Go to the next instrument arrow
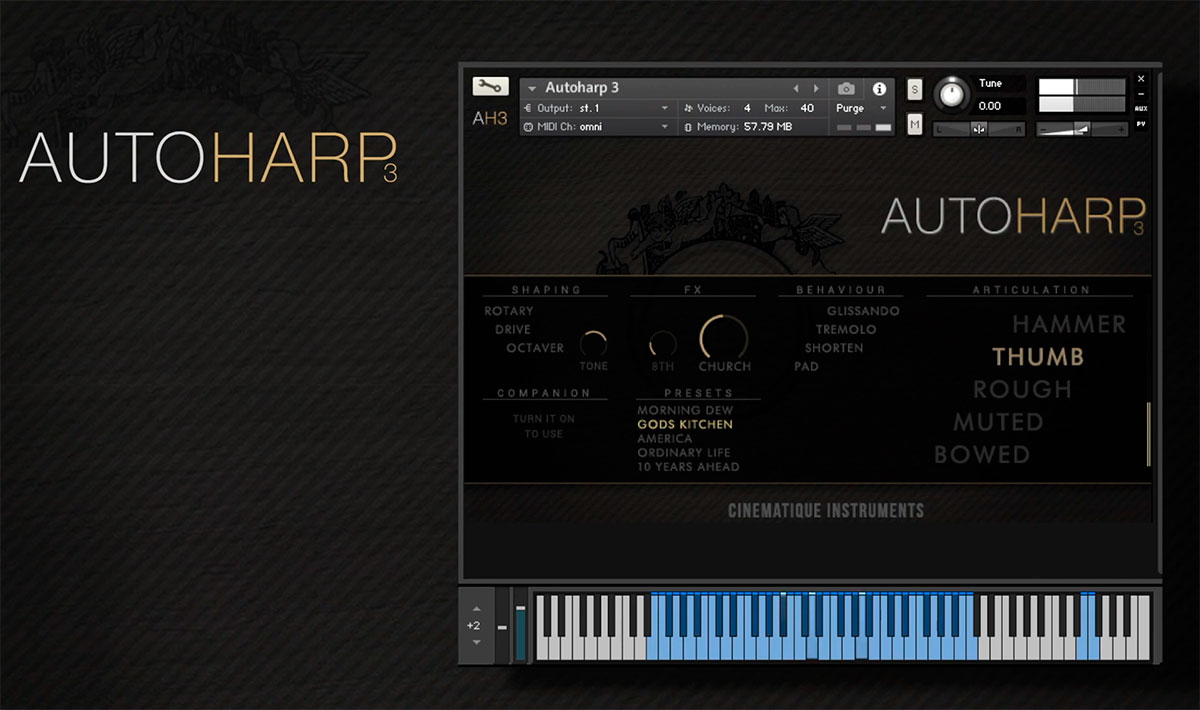The width and height of the screenshot is (1200, 710). tap(817, 89)
